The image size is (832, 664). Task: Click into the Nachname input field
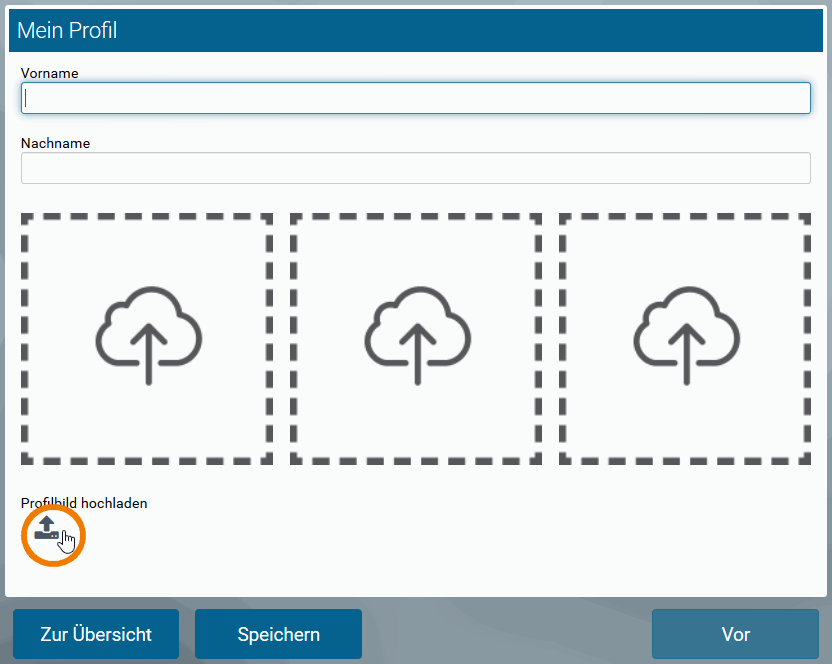click(415, 168)
